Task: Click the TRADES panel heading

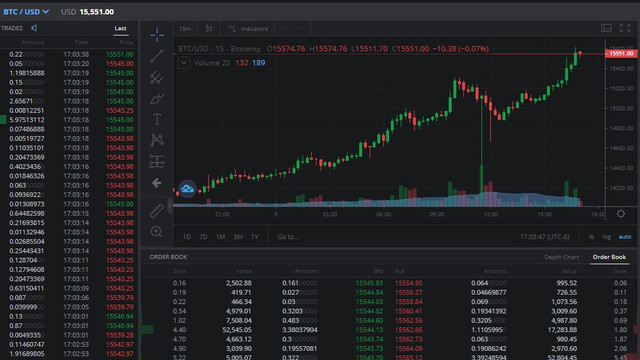Action: click(11, 28)
